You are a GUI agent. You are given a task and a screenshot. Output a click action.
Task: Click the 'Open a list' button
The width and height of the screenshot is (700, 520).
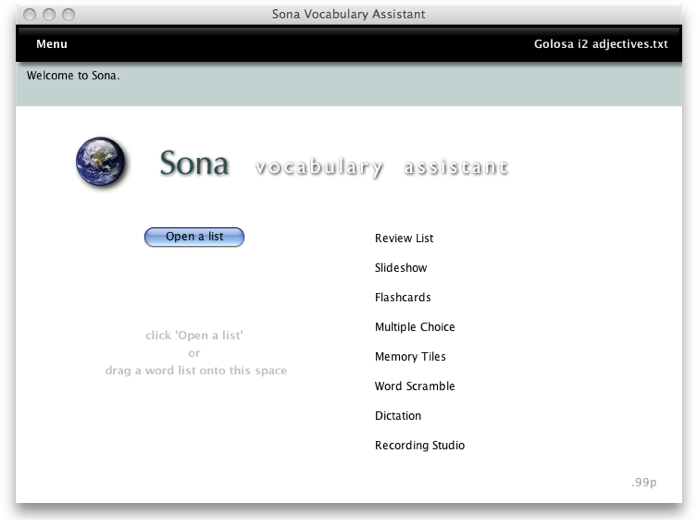[194, 237]
